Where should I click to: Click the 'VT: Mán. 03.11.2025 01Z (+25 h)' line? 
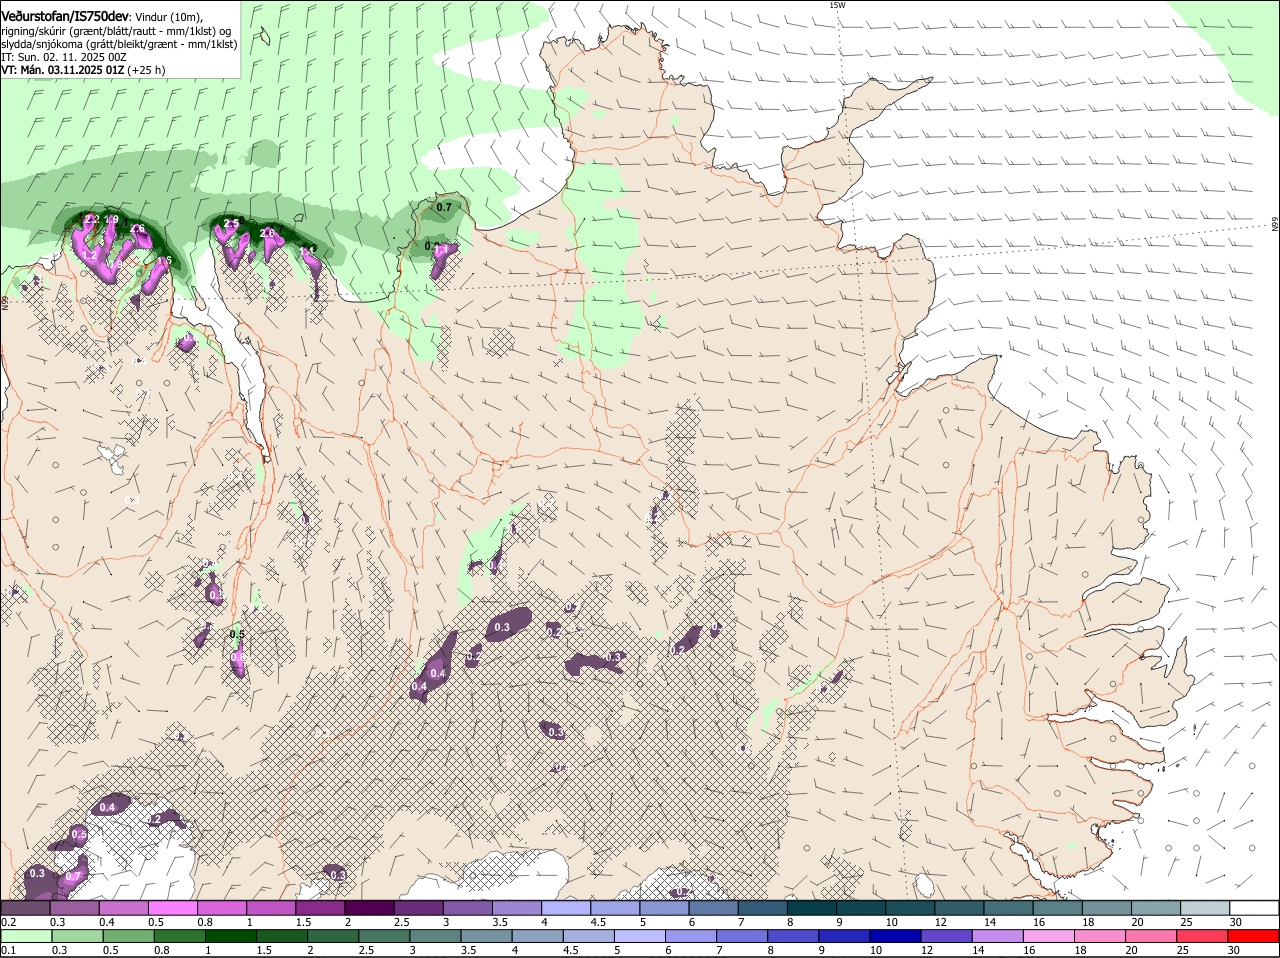pos(83,70)
